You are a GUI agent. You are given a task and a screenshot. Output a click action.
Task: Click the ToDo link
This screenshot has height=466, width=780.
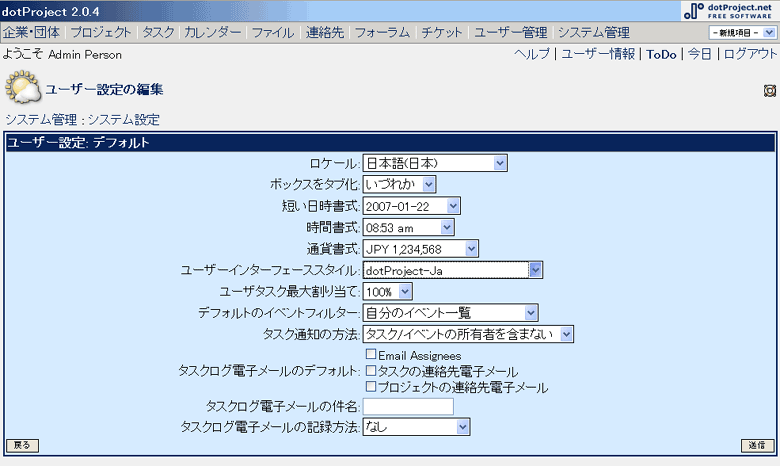tap(661, 54)
